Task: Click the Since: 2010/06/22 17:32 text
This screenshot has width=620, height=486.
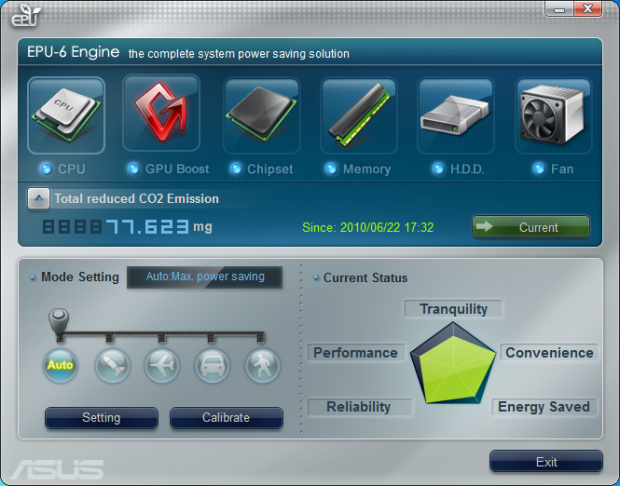Action: tap(368, 227)
